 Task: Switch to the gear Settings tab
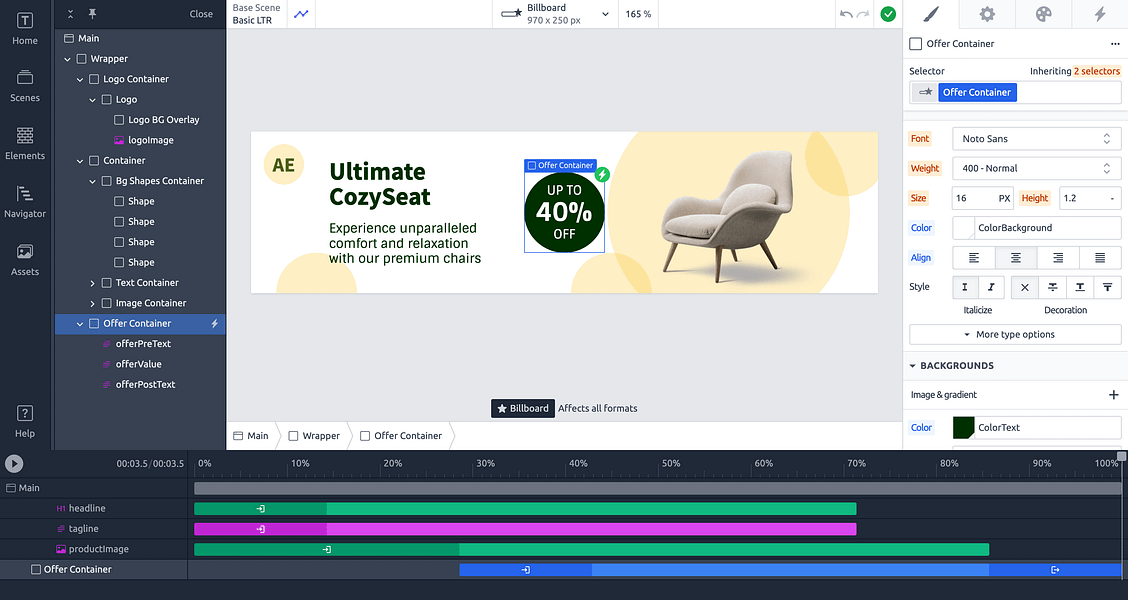pyautogui.click(x=987, y=14)
